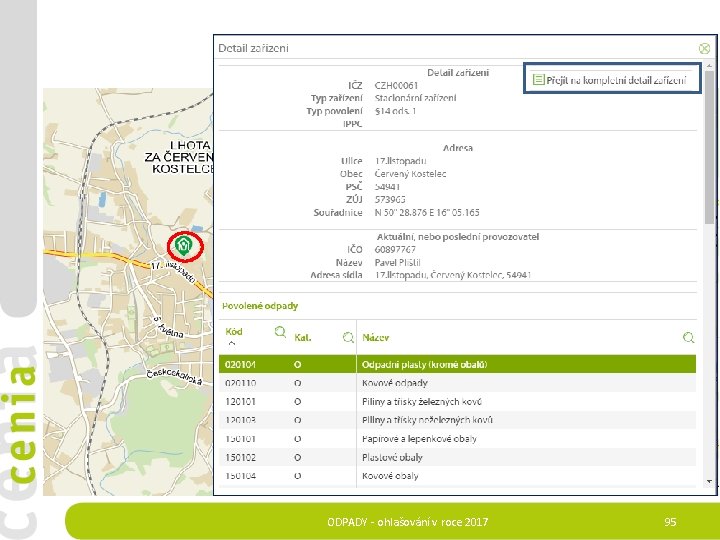
Task: Click the scrollbar down arrow in dialog
Action: 709,481
